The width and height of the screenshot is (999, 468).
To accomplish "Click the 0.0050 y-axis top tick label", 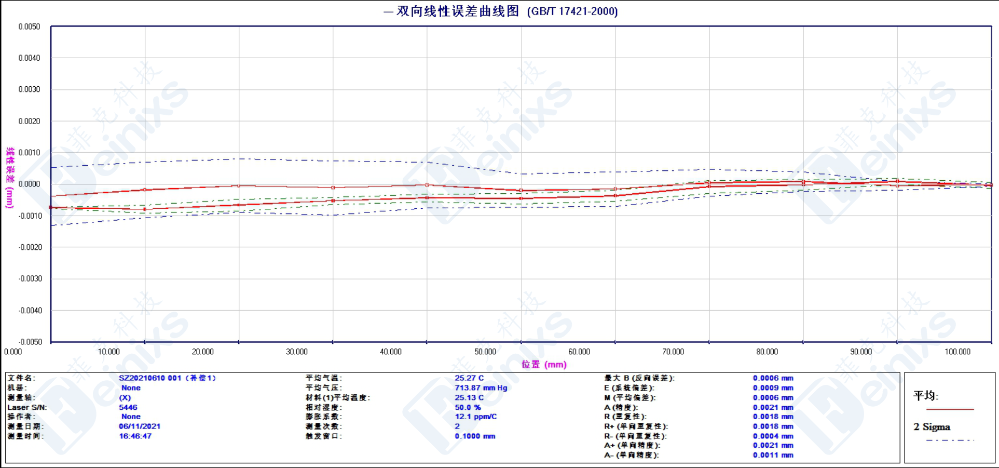I will [x=28, y=27].
